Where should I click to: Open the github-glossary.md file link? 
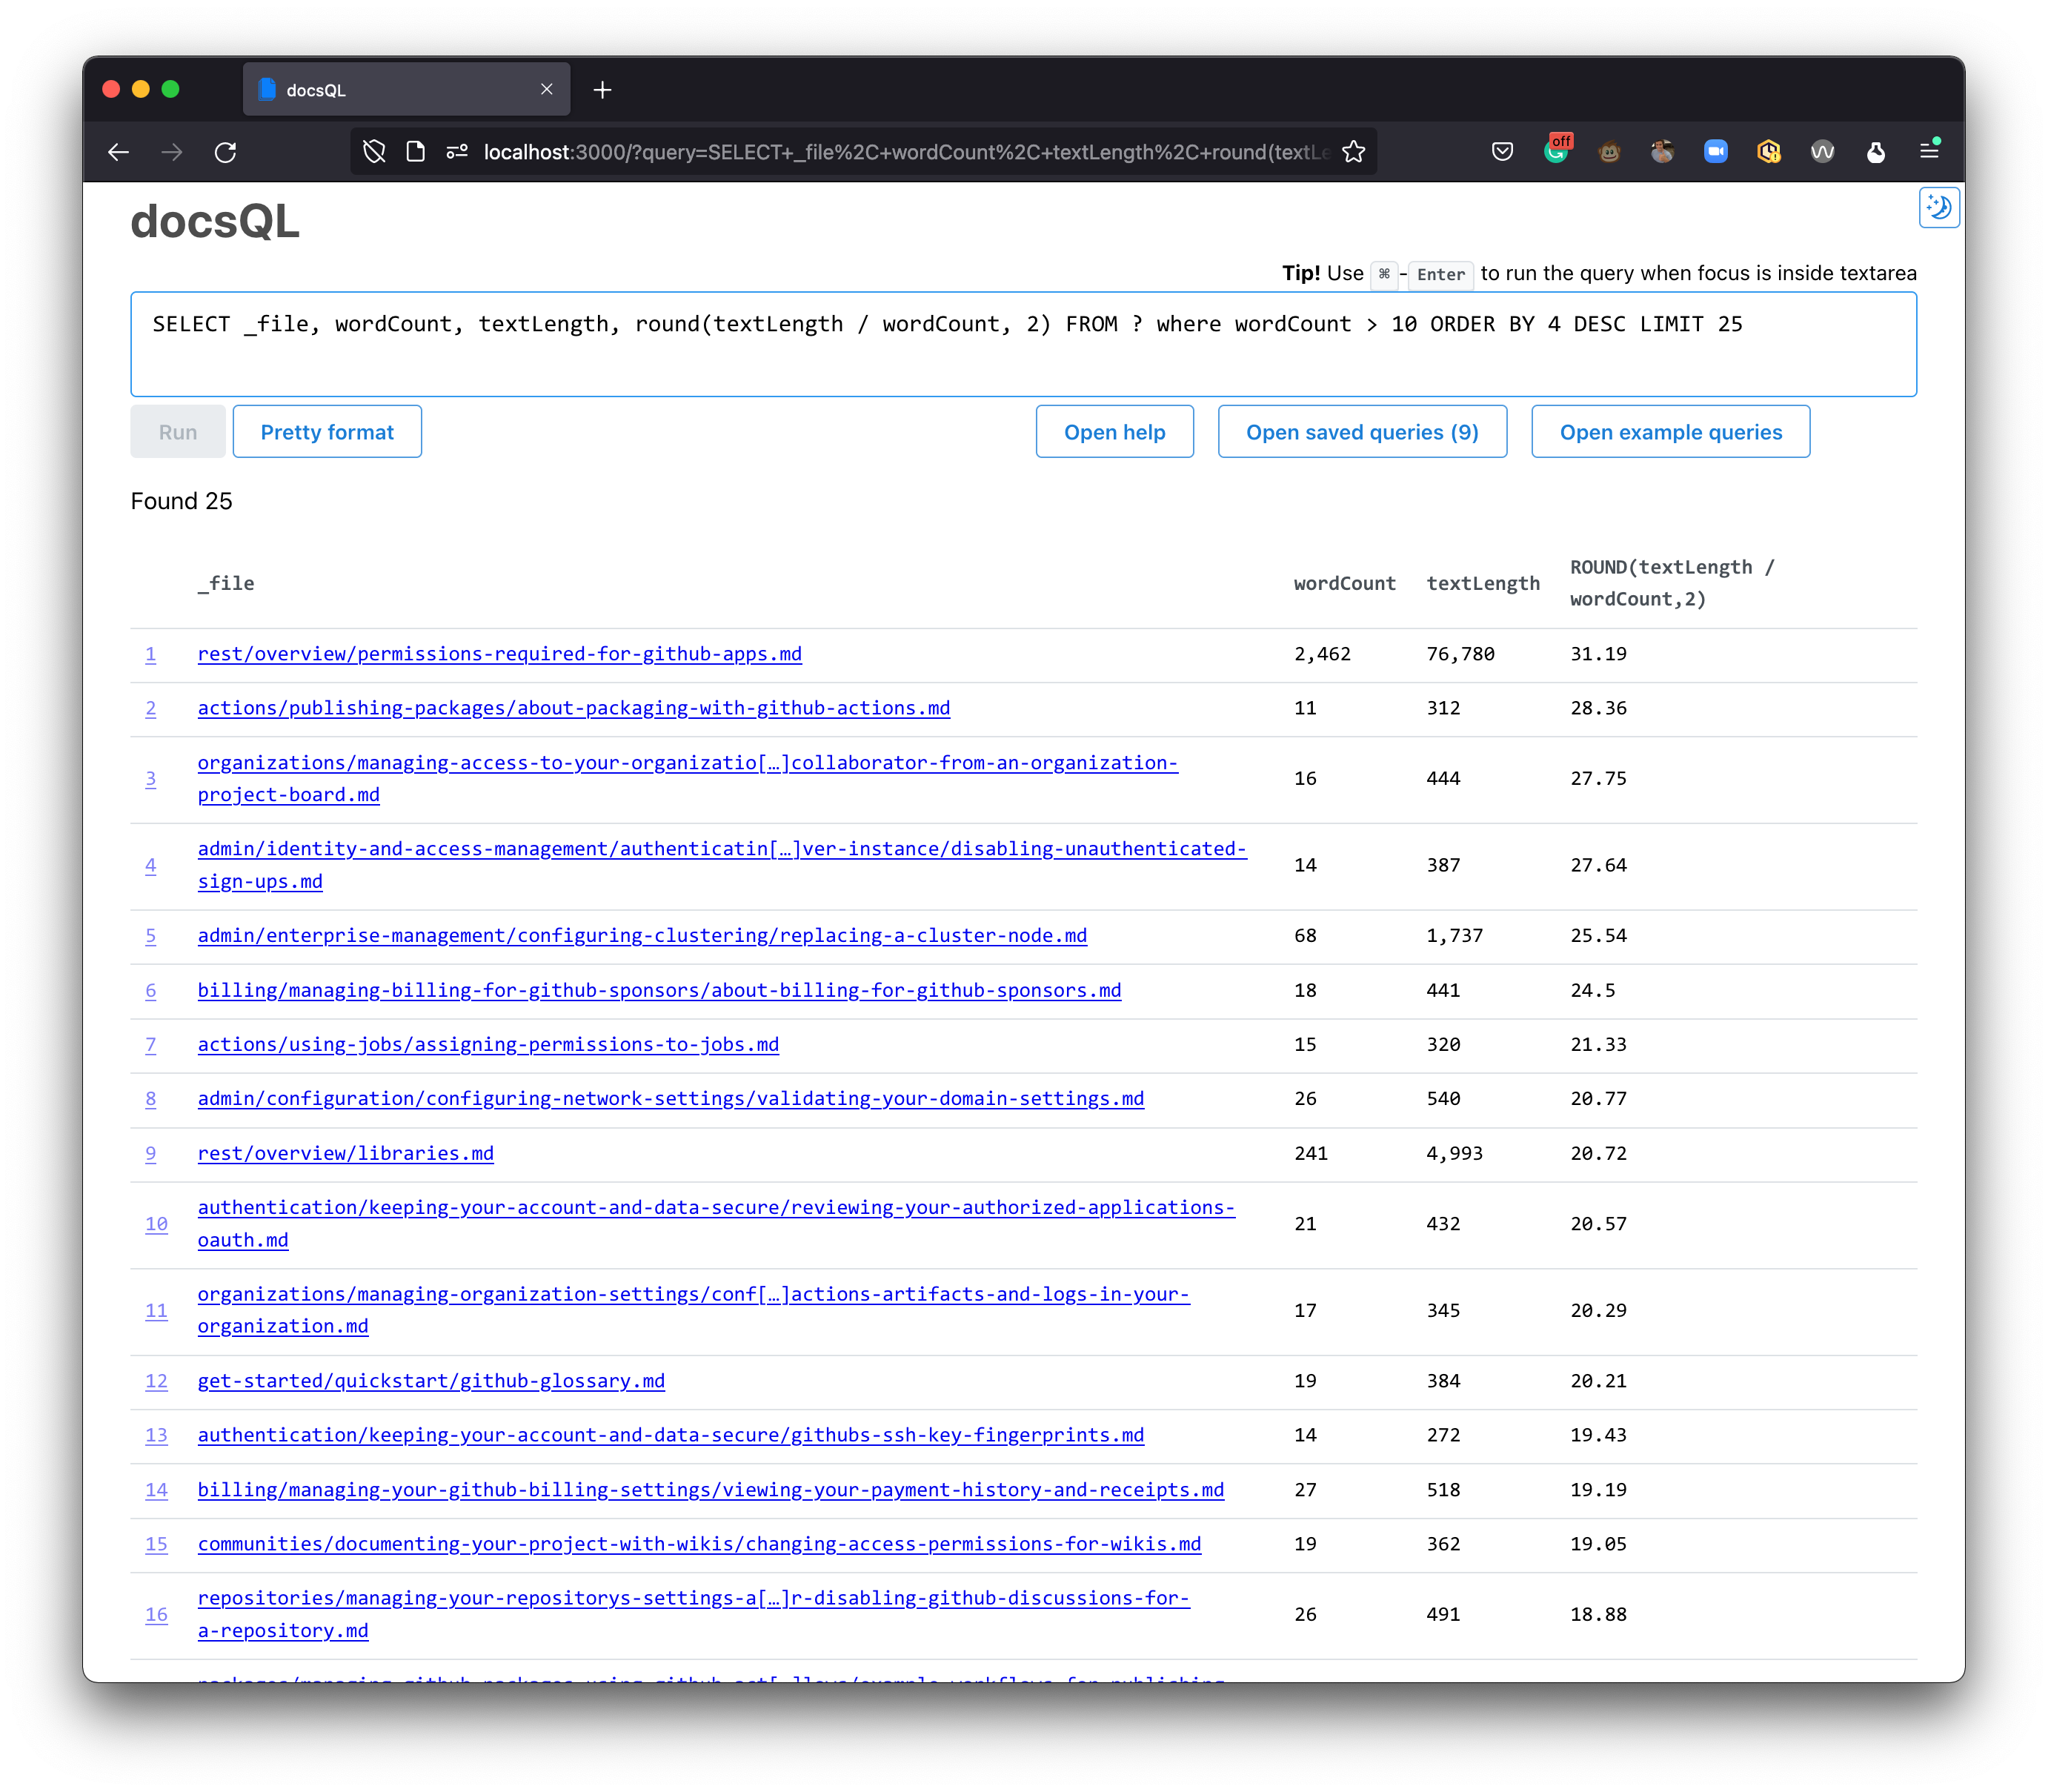tap(431, 1381)
